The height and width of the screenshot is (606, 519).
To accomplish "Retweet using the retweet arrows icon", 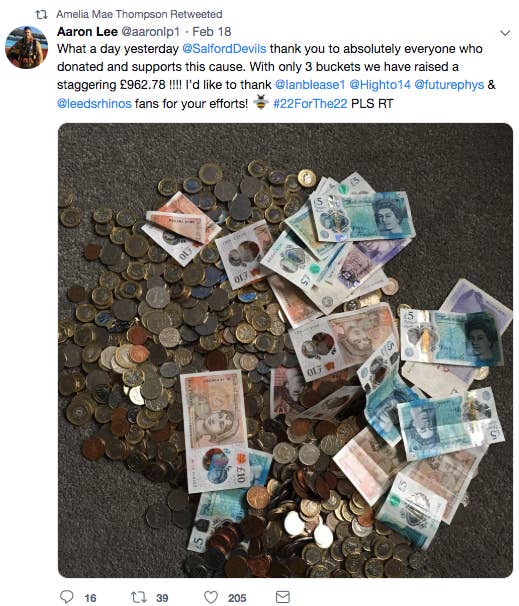I will coord(139,597).
